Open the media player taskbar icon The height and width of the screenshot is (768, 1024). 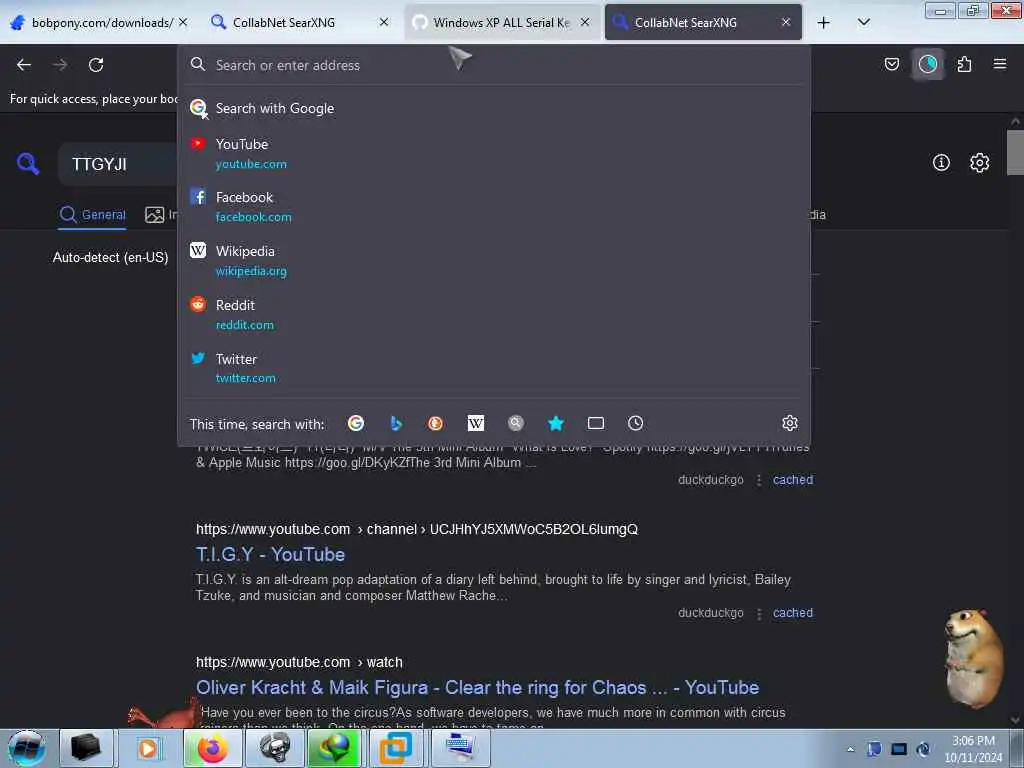[148, 748]
